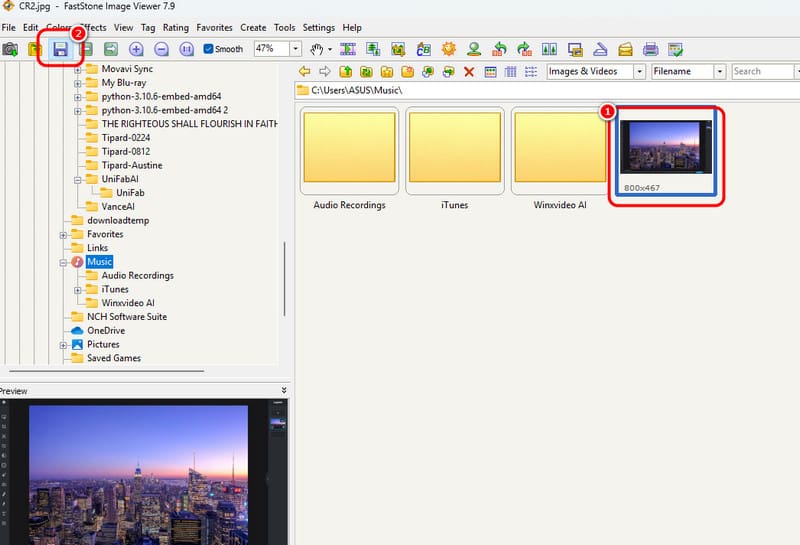The height and width of the screenshot is (545, 800).
Task: Click the red X delete icon
Action: click(x=469, y=72)
